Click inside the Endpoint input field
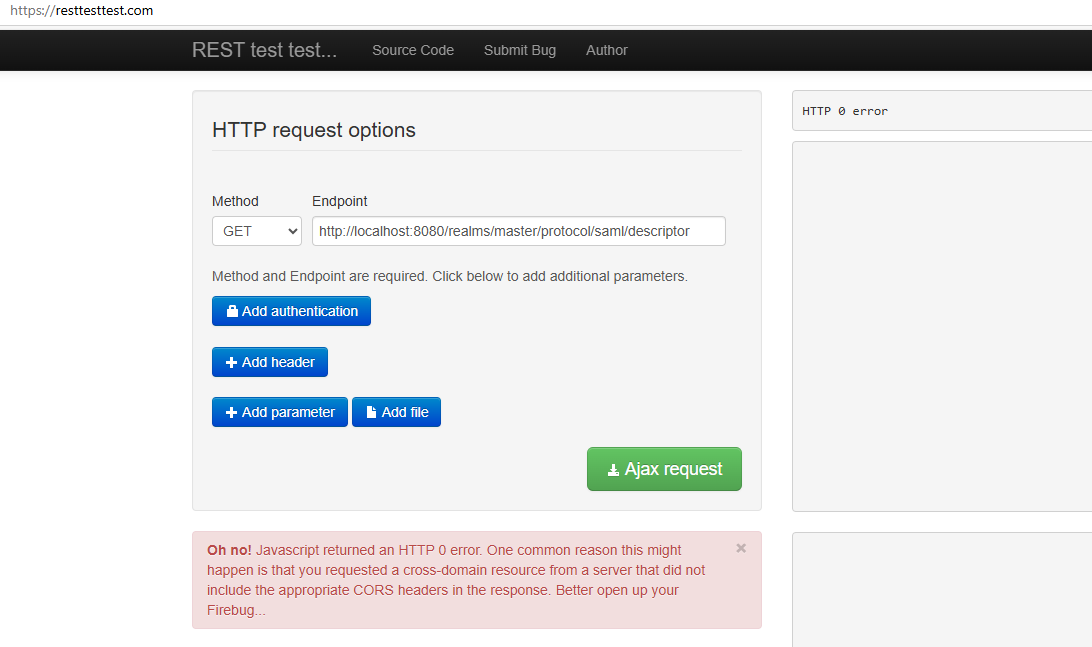 point(518,231)
